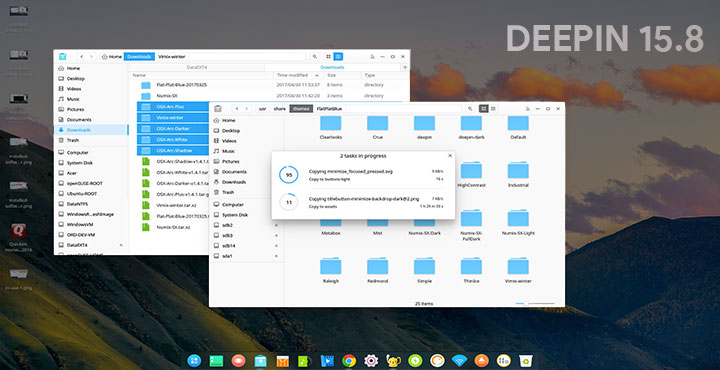Viewport: 720px width, 370px height.
Task: Open the Raleigh theme folder
Action: point(331,270)
